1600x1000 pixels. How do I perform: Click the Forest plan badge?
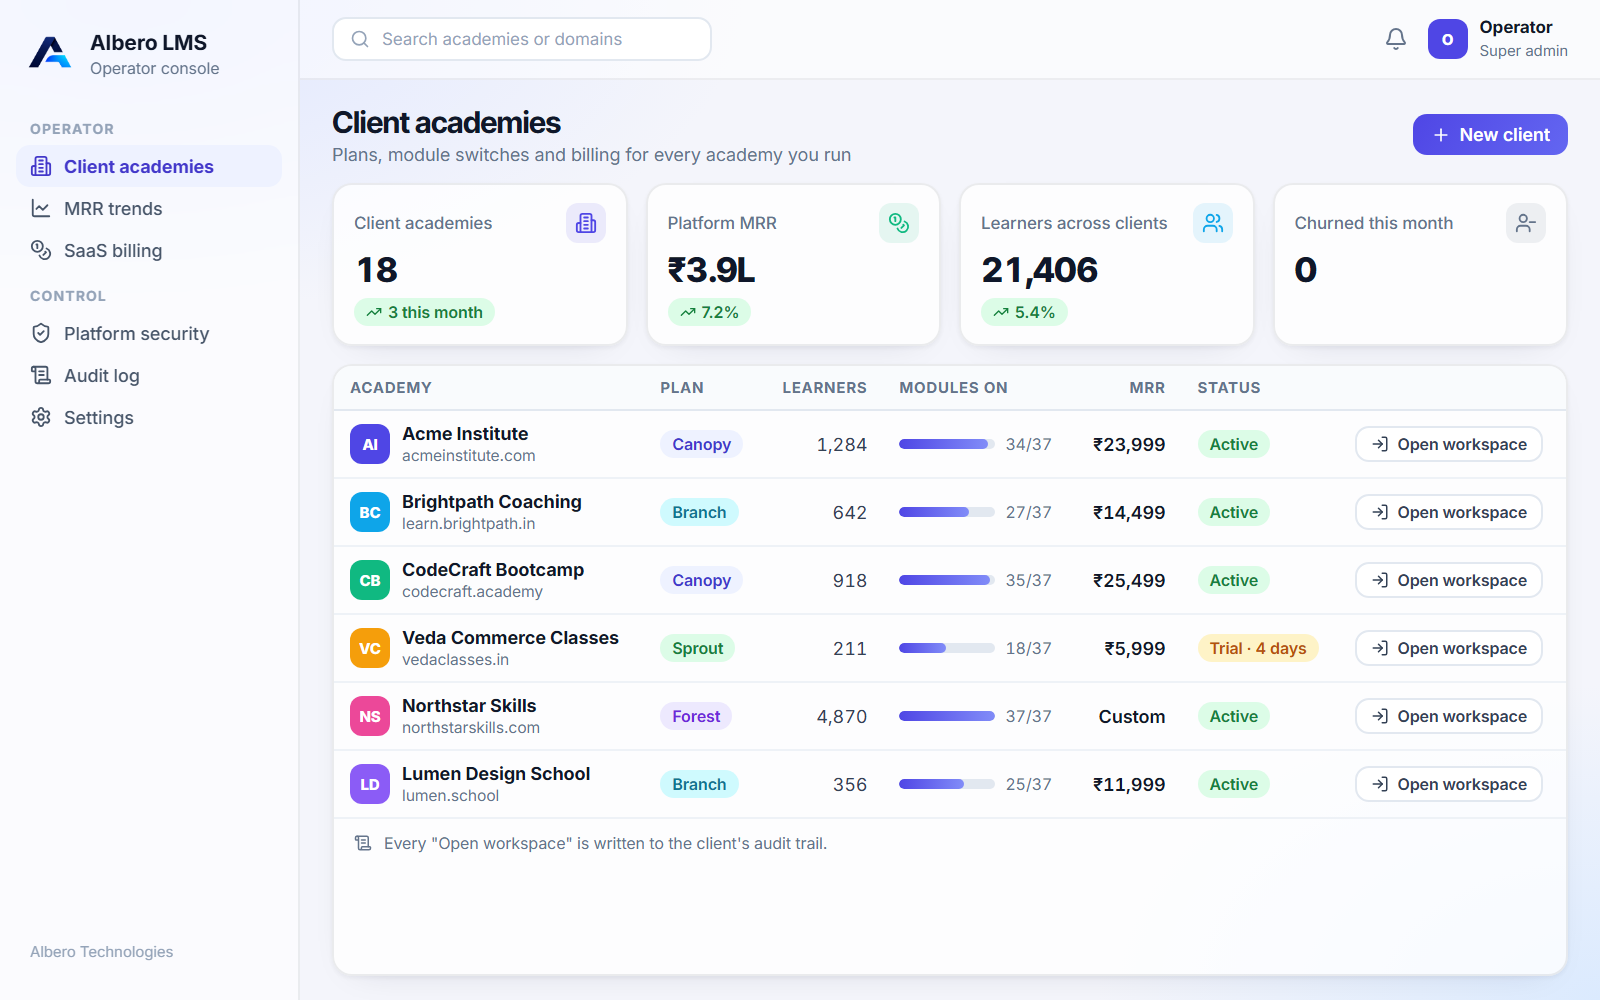[696, 716]
